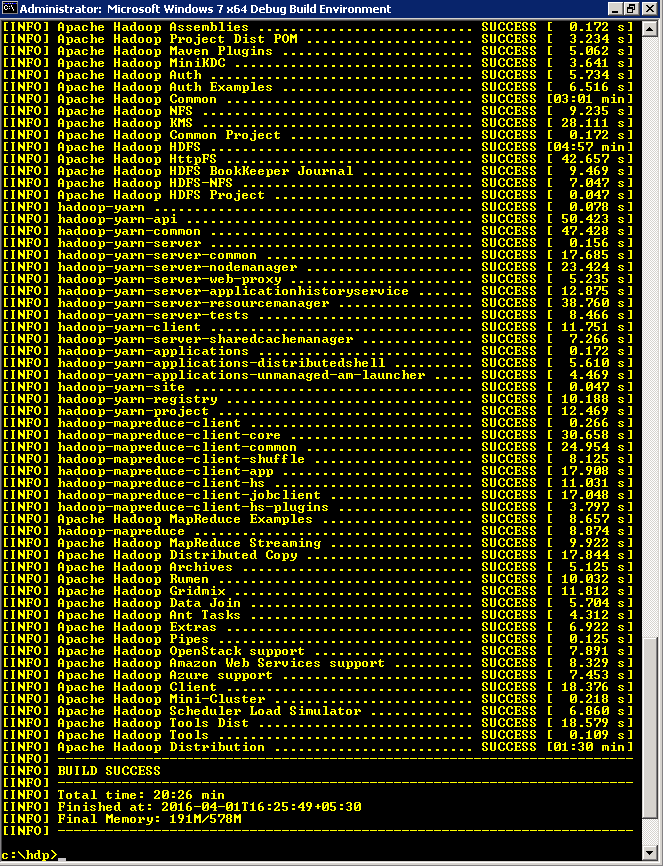Click 'Total time: 20:26 min' text
Viewport: 663px width, 866px height.
(141, 795)
